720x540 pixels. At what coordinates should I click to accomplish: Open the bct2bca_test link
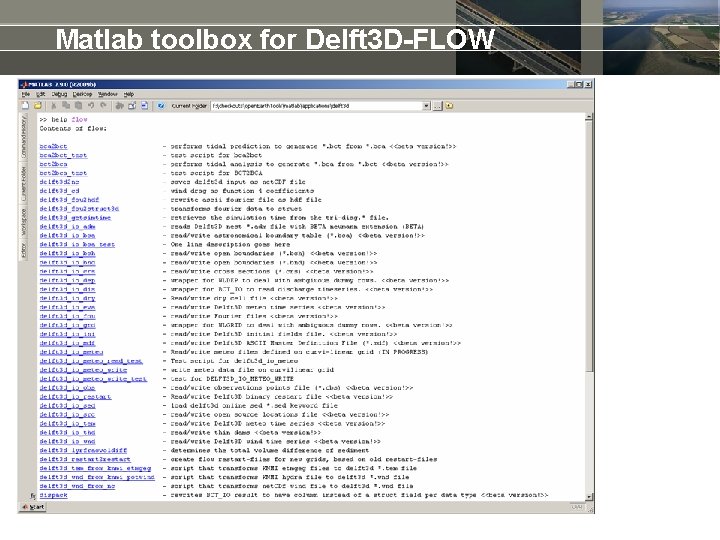coord(63,173)
